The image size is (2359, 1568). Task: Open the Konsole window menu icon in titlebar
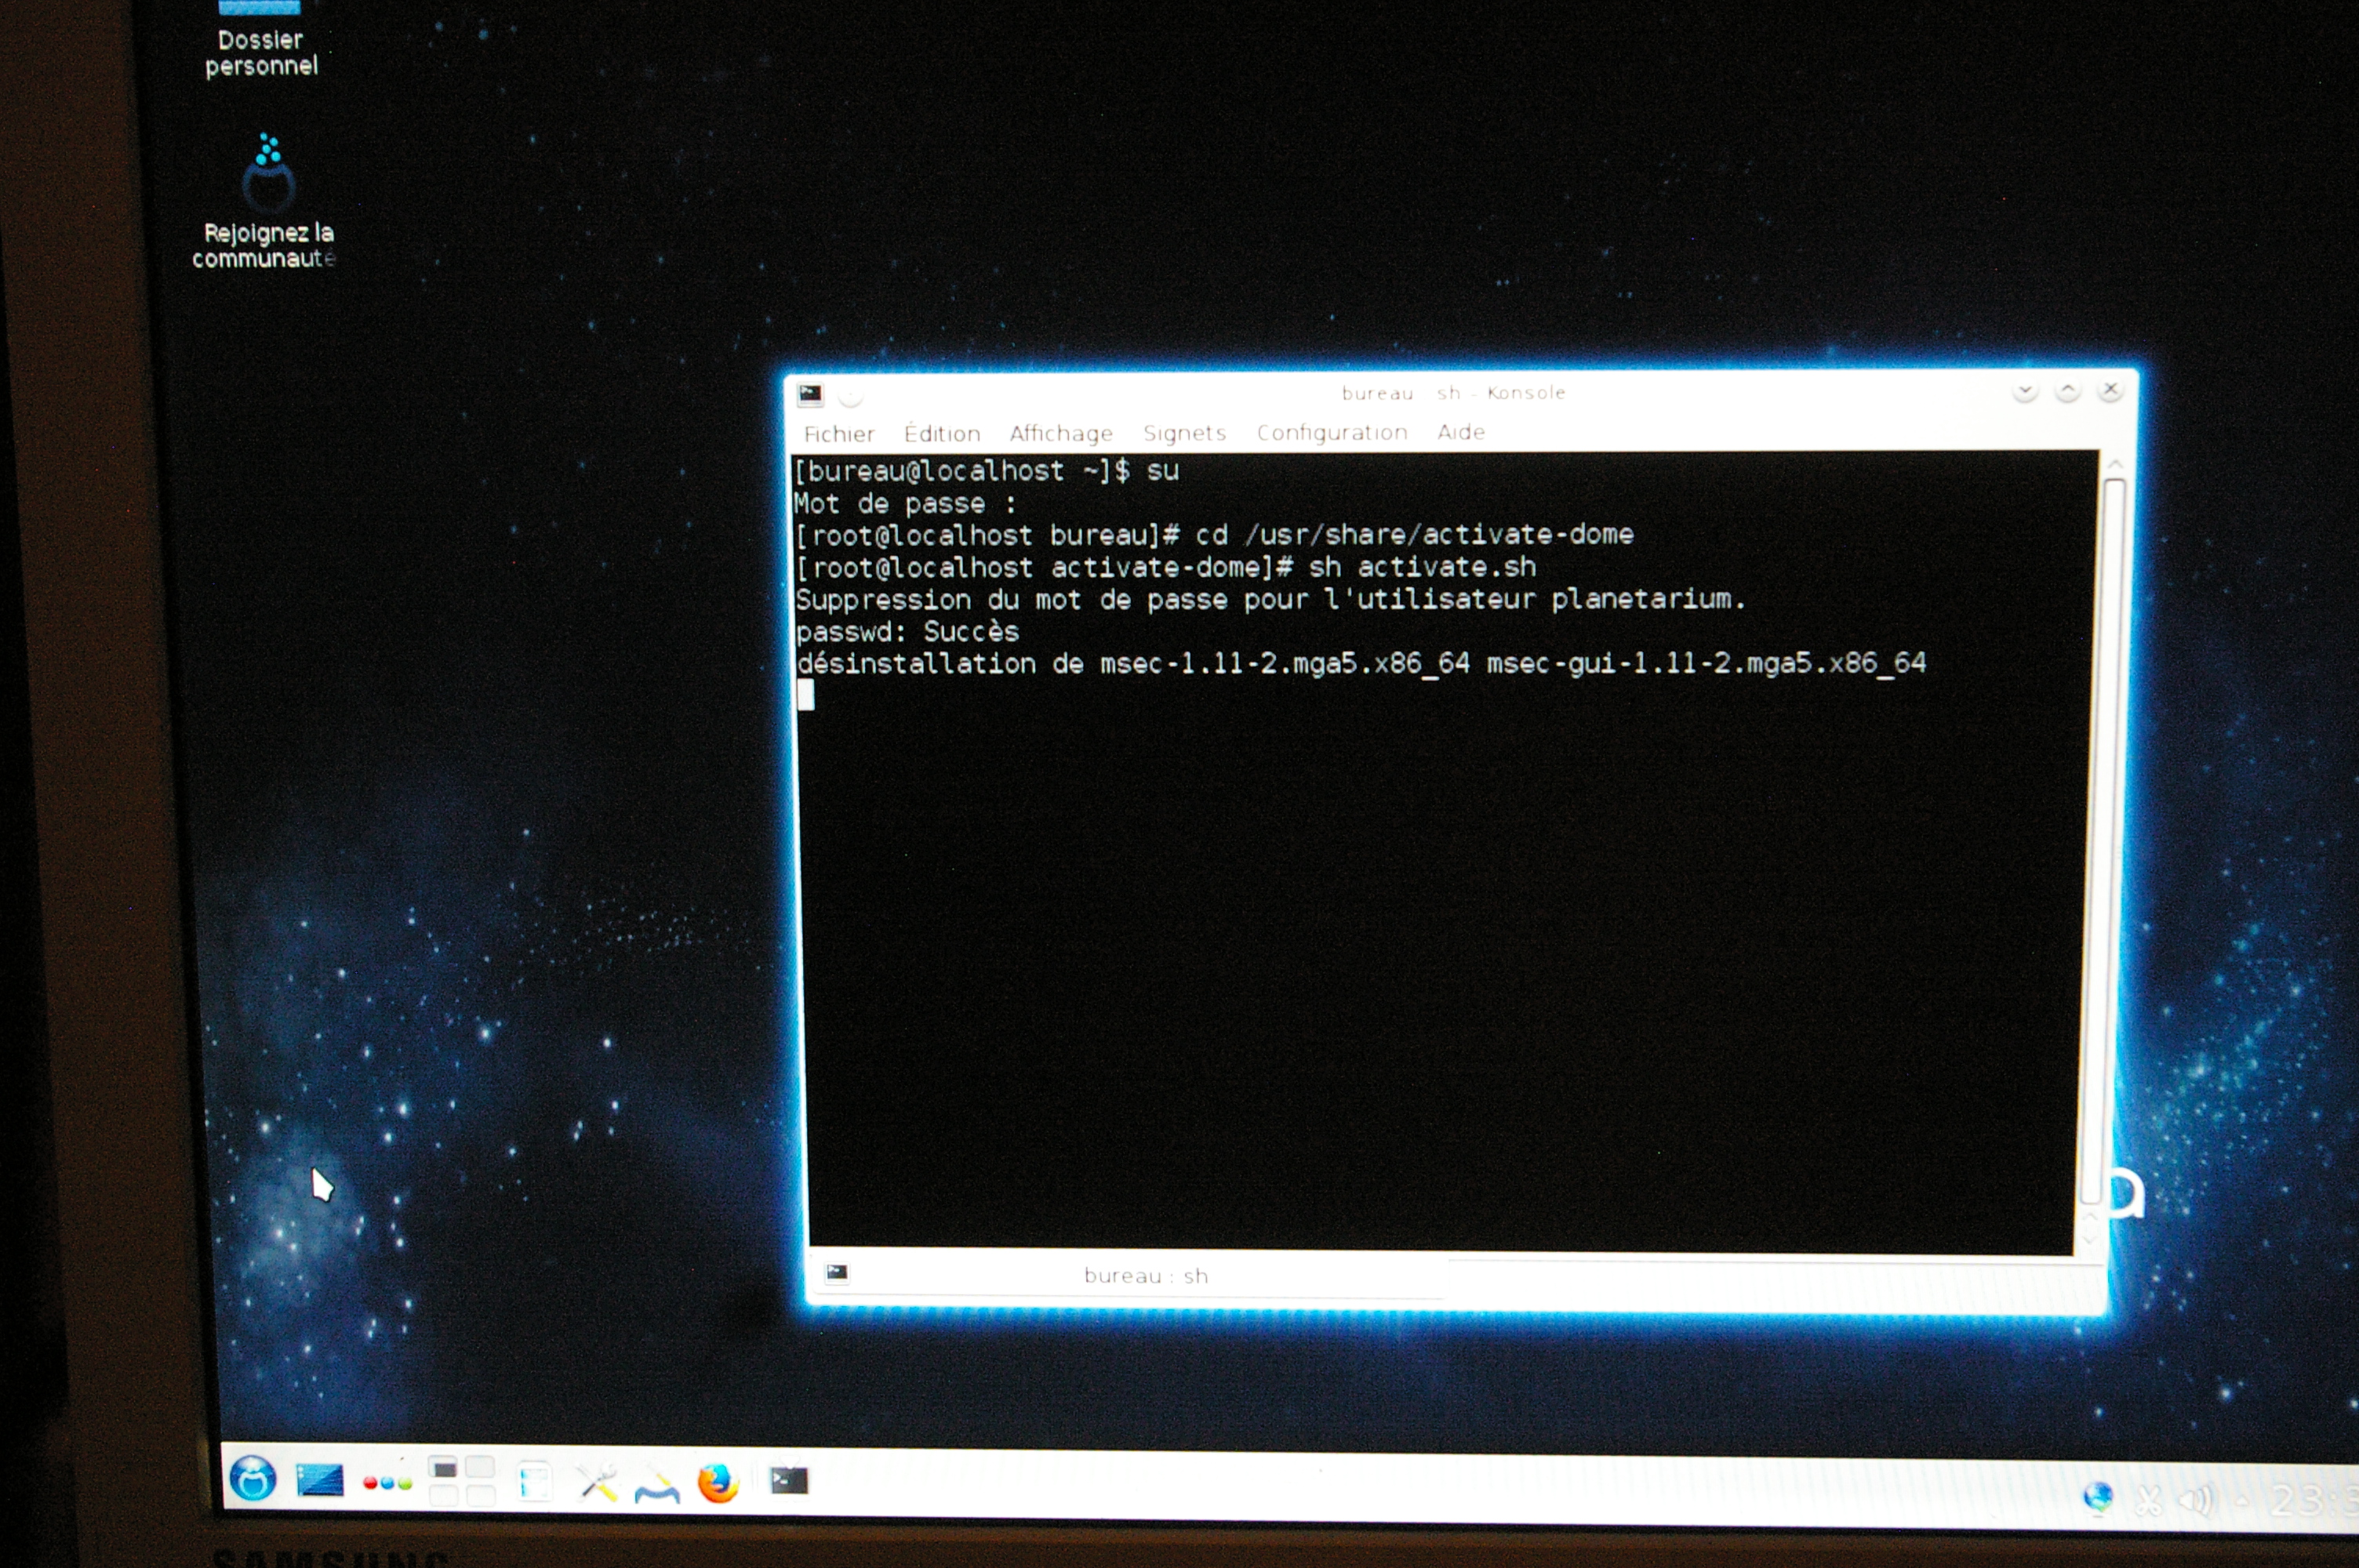coord(810,395)
